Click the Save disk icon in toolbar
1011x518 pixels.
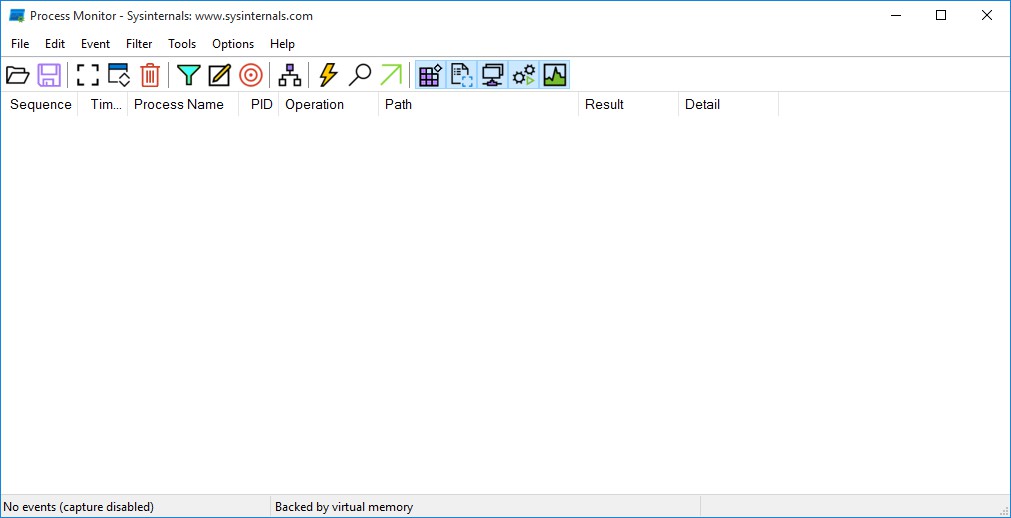click(49, 75)
